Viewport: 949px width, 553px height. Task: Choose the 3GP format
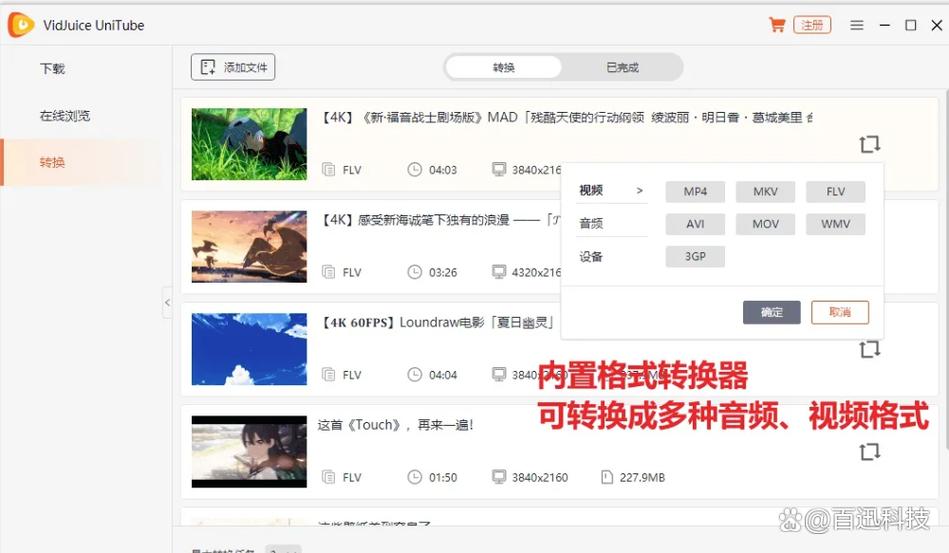695,257
